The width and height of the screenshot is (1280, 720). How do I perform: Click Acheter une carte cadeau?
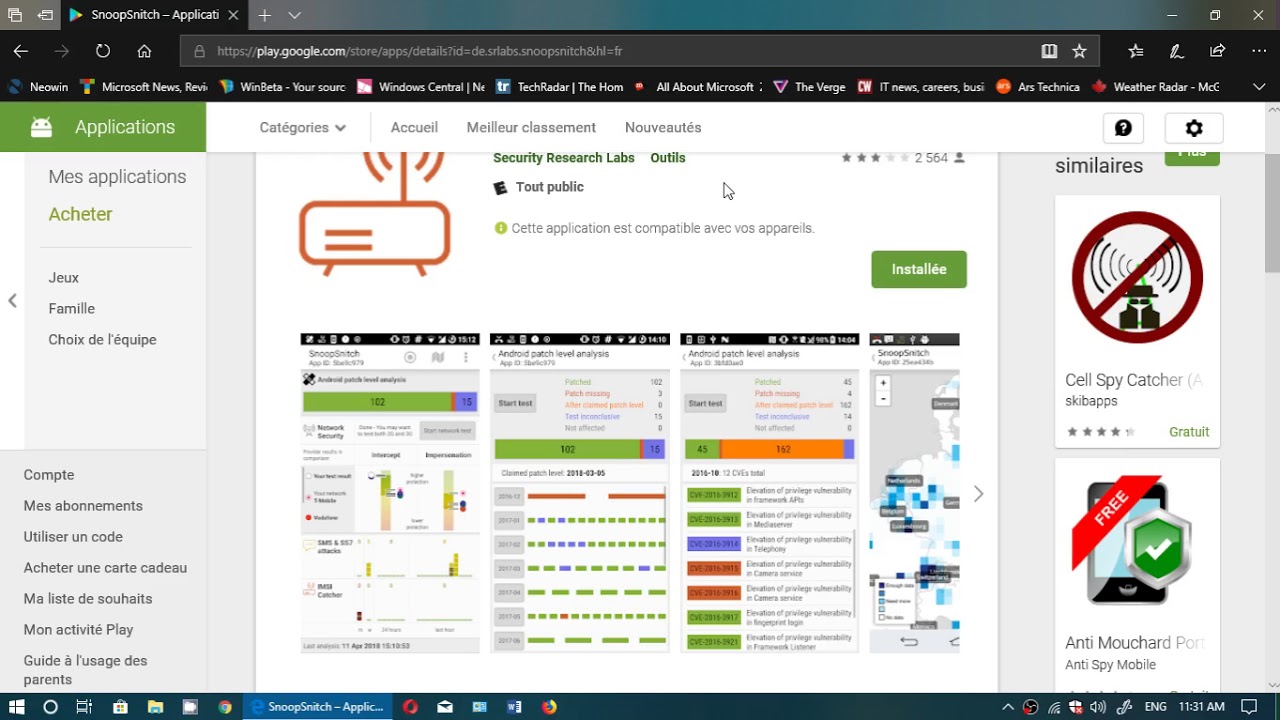105,568
